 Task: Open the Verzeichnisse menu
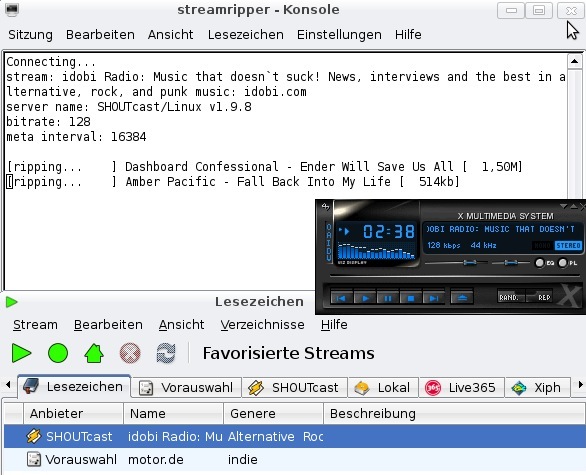coord(262,325)
